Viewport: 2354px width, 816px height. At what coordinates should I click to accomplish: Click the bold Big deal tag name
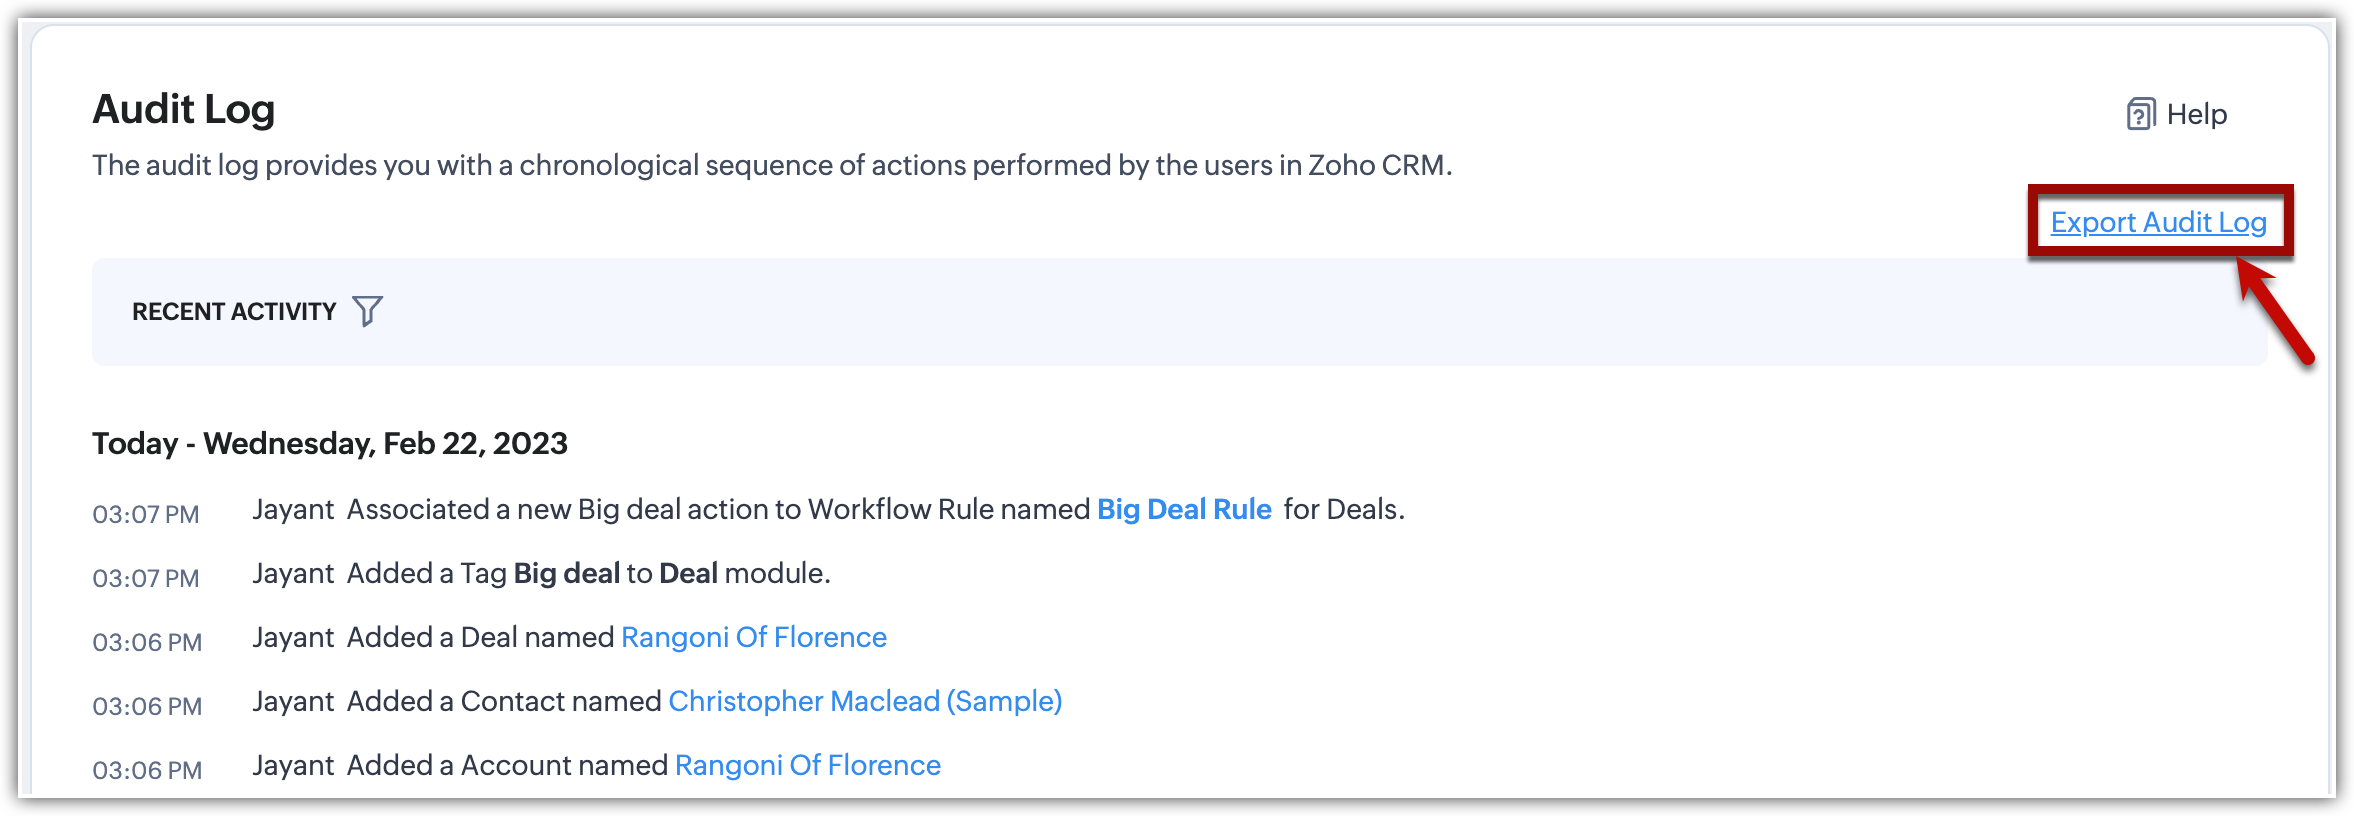point(566,574)
